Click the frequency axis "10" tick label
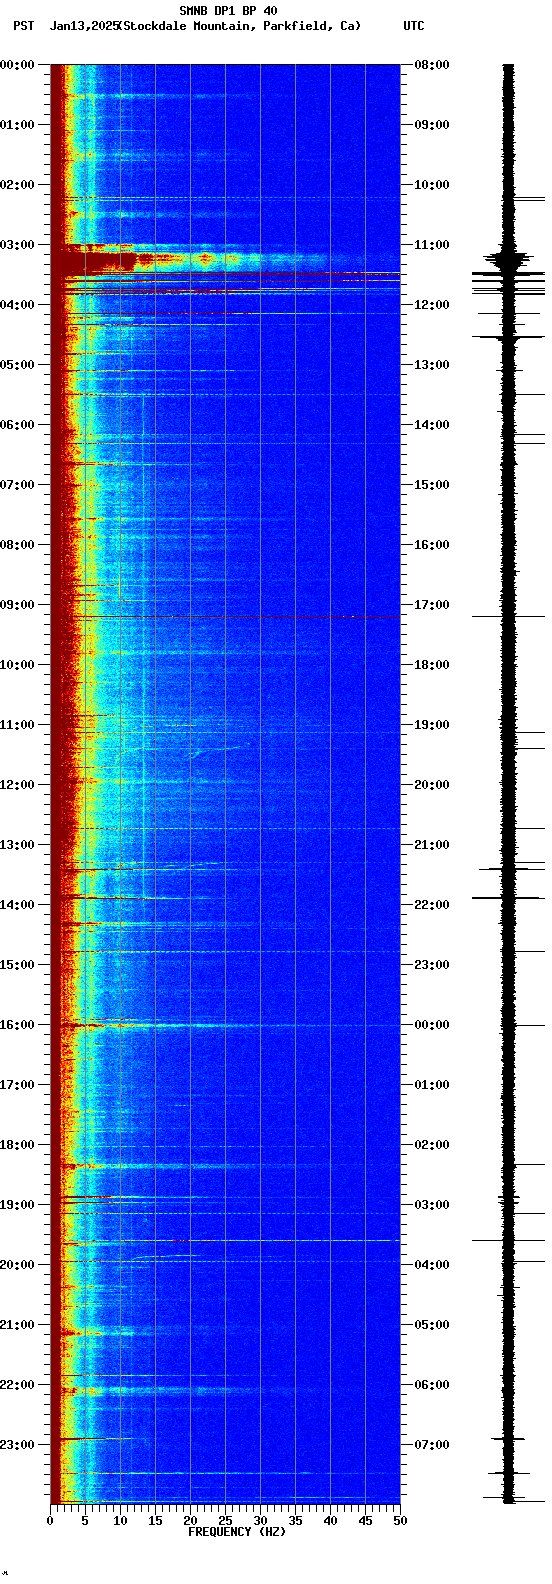The width and height of the screenshot is (552, 1584). click(120, 1521)
